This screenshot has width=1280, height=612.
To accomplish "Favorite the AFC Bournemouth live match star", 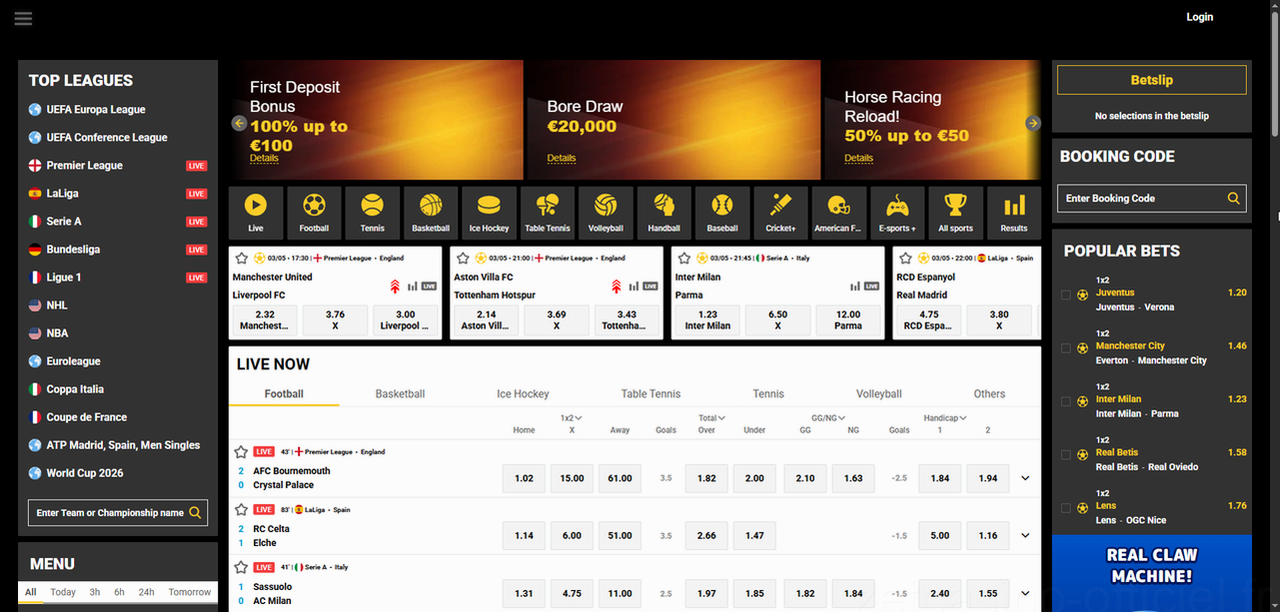I will coord(241,452).
